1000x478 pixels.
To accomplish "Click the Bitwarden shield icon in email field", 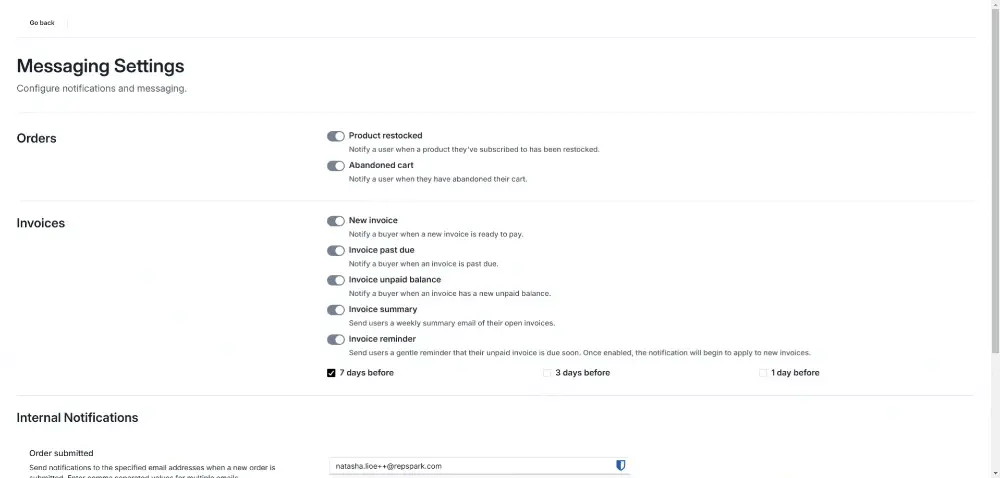I will 621,465.
